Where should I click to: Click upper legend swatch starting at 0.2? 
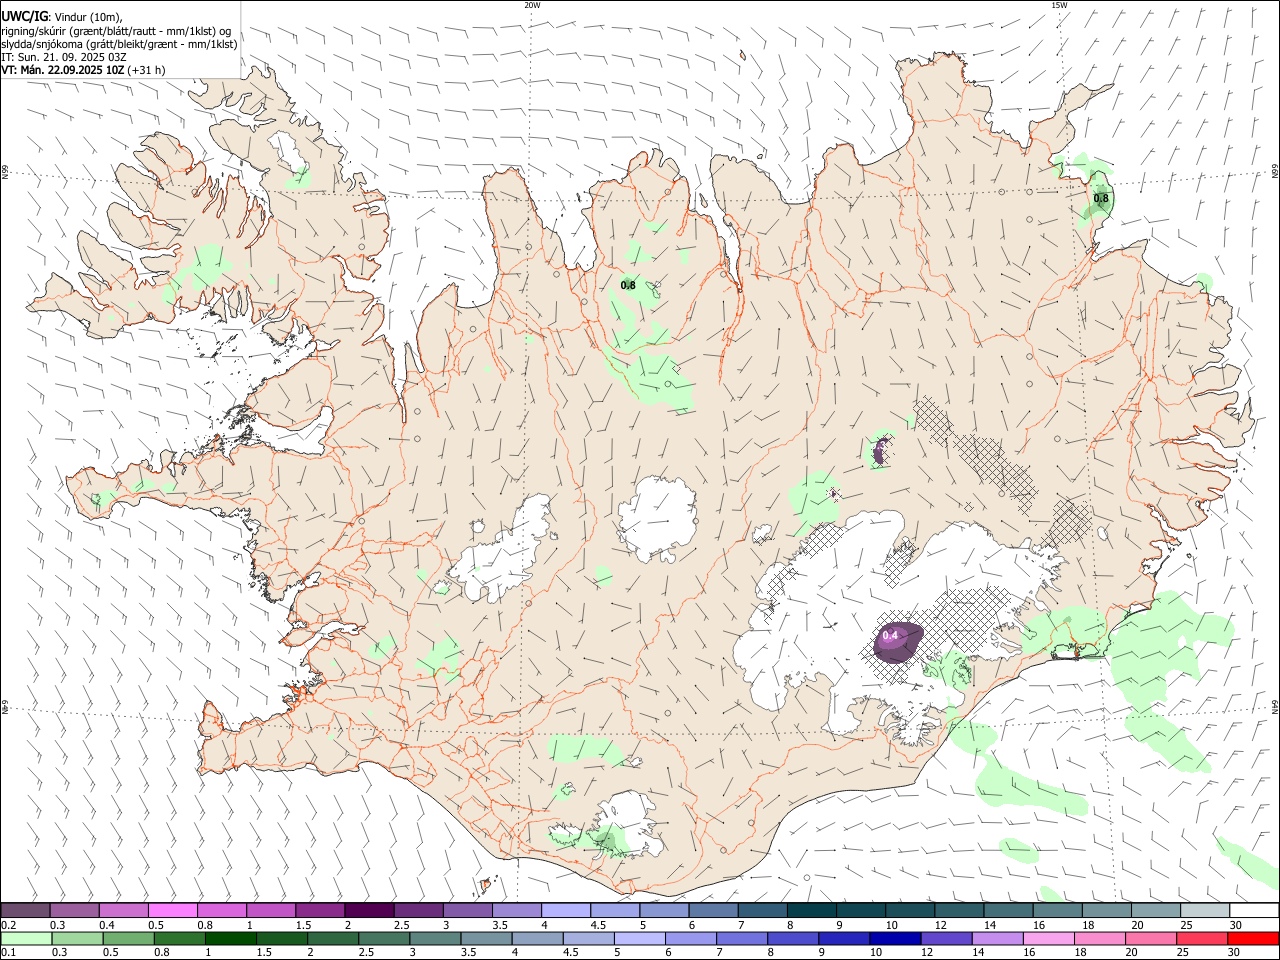tap(25, 910)
